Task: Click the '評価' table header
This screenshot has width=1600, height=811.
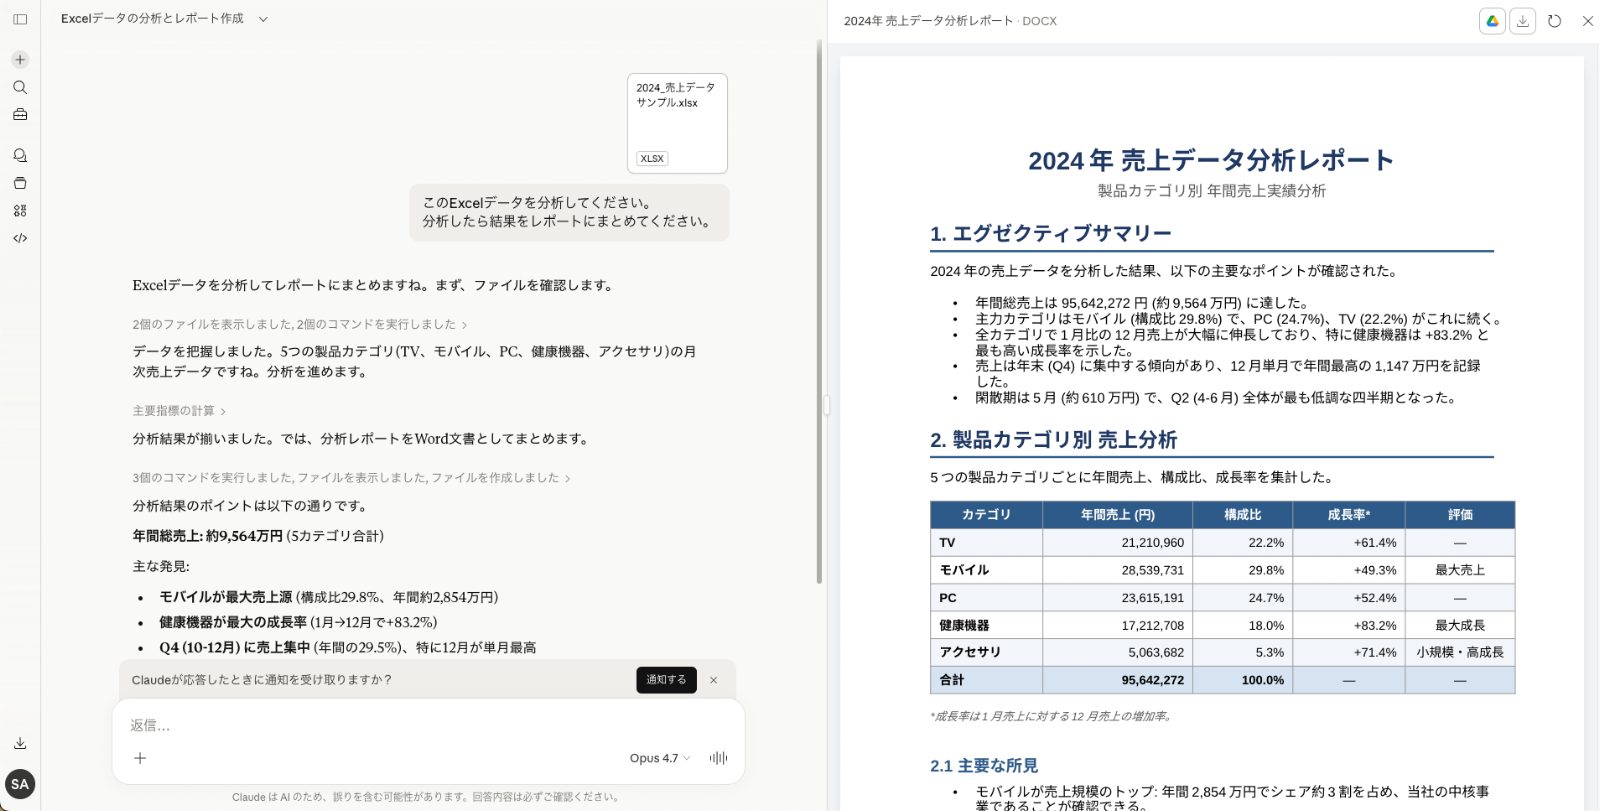Action: coord(1460,515)
